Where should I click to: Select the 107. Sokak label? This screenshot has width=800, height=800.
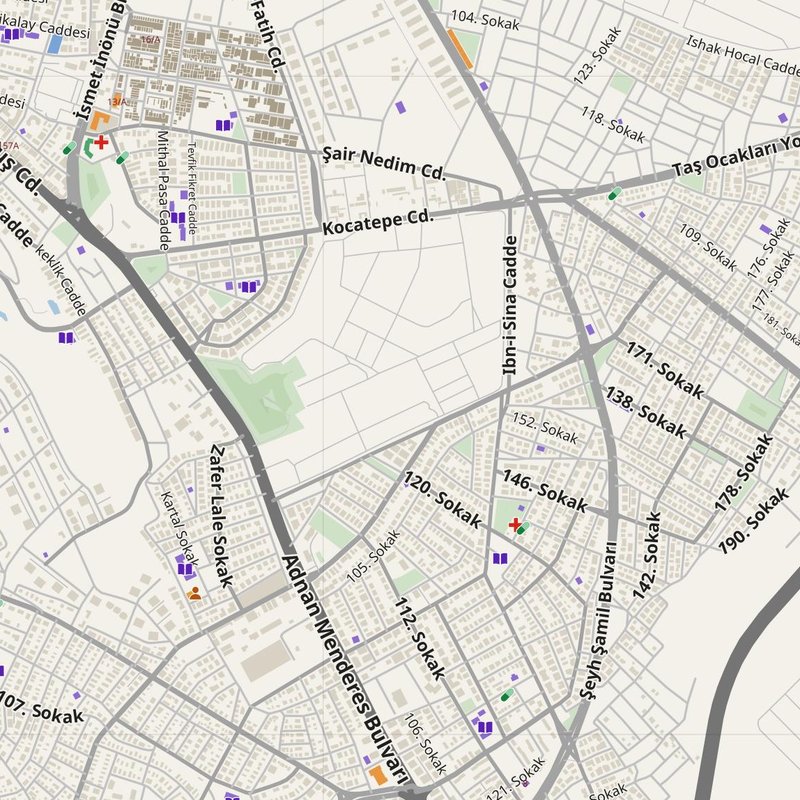click(x=41, y=709)
